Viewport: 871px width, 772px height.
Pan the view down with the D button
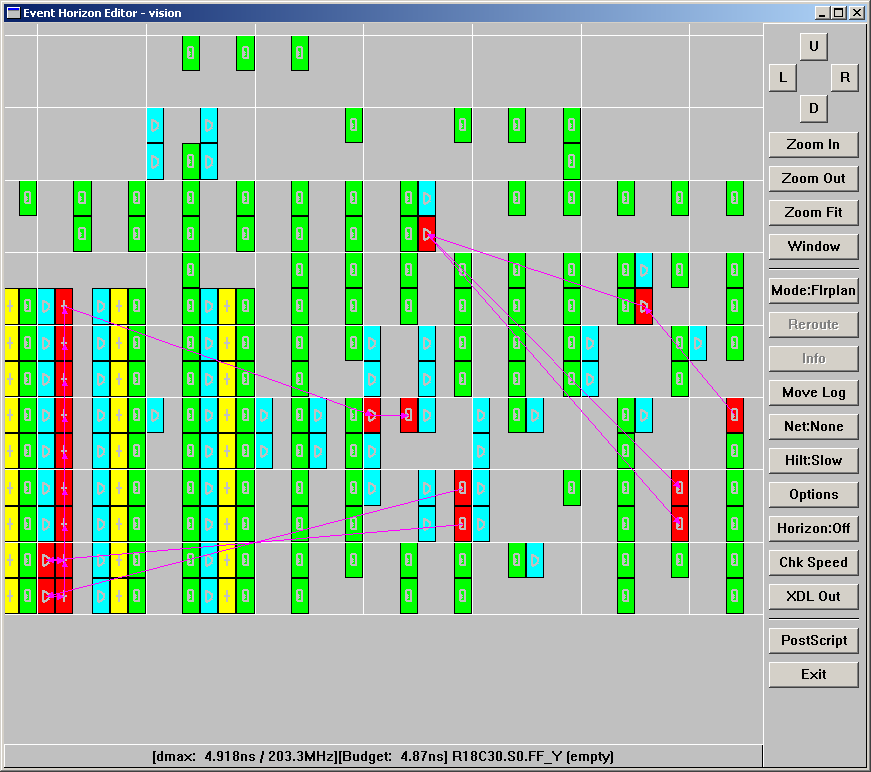click(x=813, y=108)
